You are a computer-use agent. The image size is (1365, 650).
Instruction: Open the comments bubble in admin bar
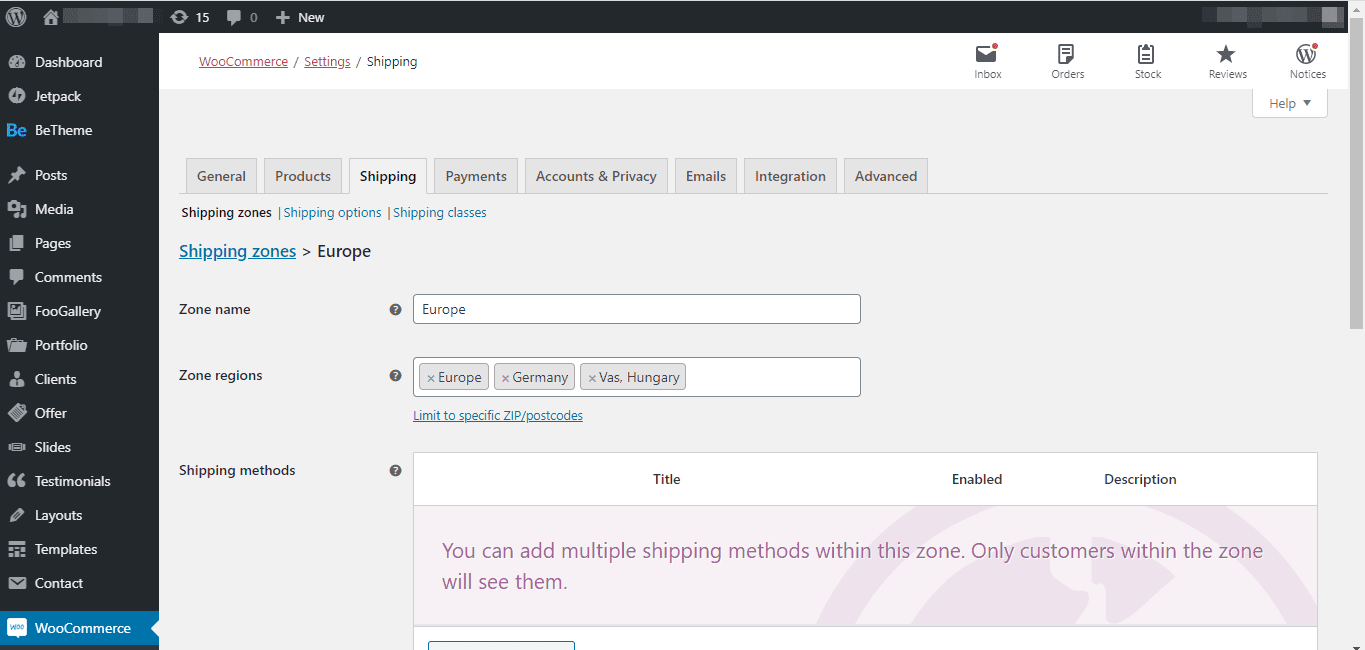pyautogui.click(x=234, y=18)
